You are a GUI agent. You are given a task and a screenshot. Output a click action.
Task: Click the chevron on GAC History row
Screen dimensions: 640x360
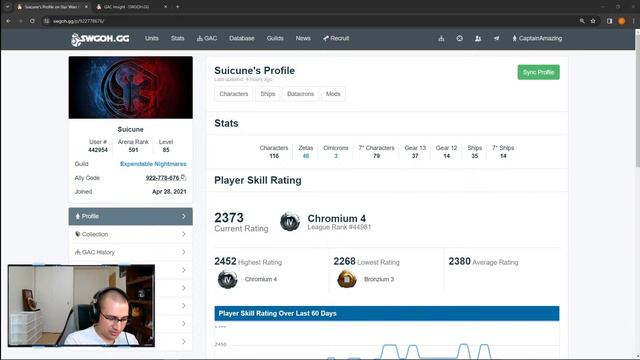click(x=184, y=252)
